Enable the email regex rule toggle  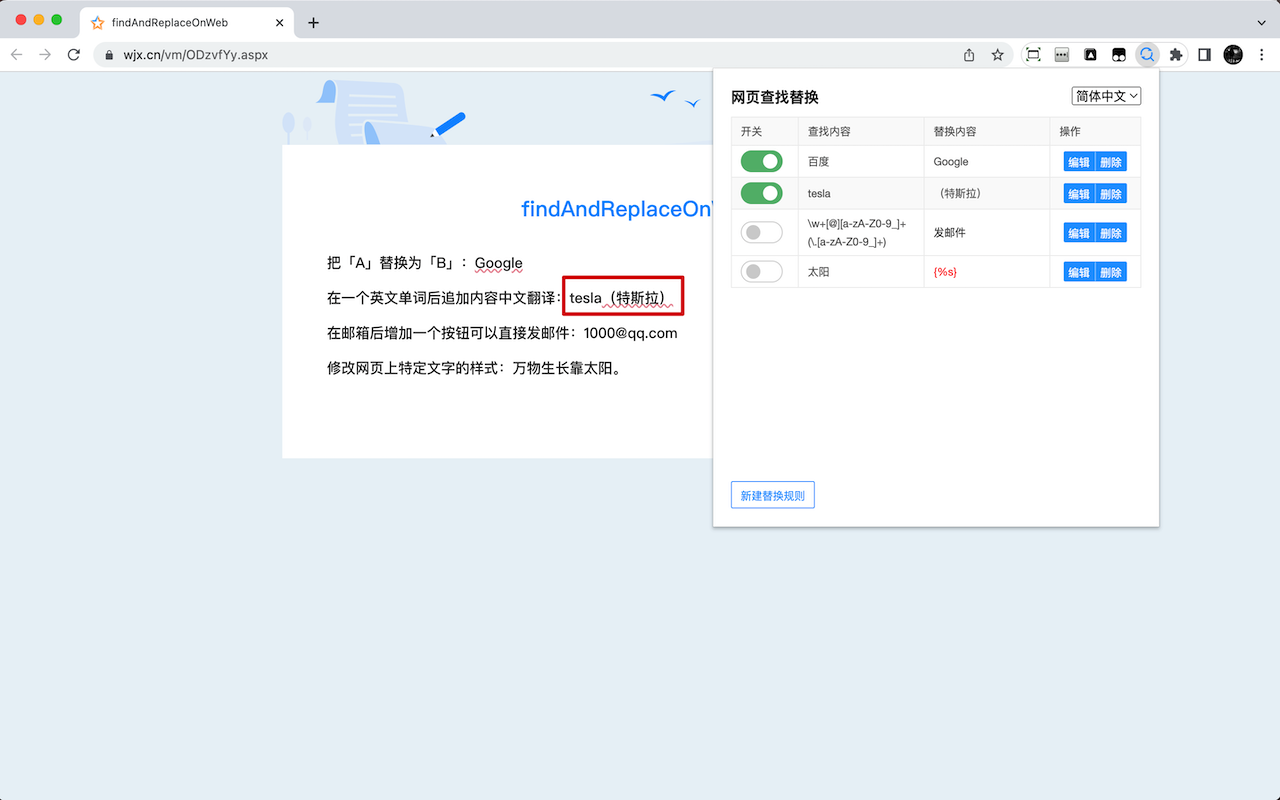point(761,231)
